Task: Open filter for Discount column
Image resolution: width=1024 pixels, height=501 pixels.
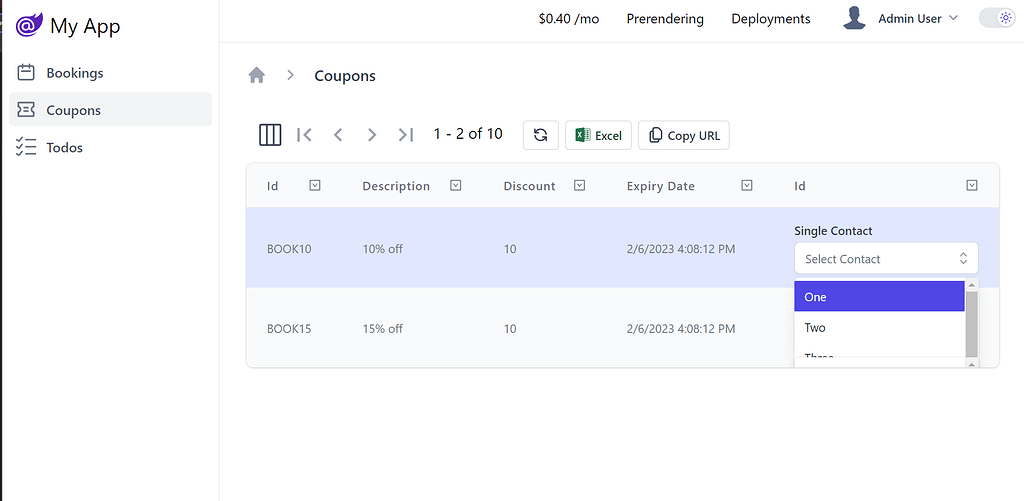Action: 579,185
